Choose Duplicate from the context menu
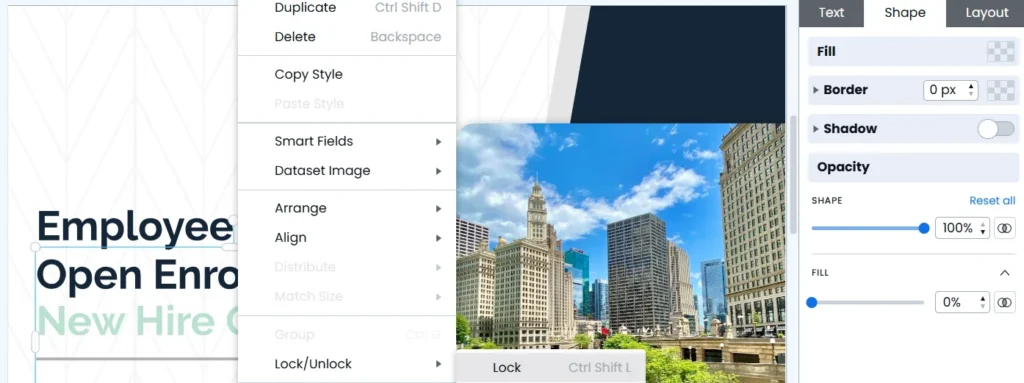This screenshot has width=1024, height=383. [347, 8]
